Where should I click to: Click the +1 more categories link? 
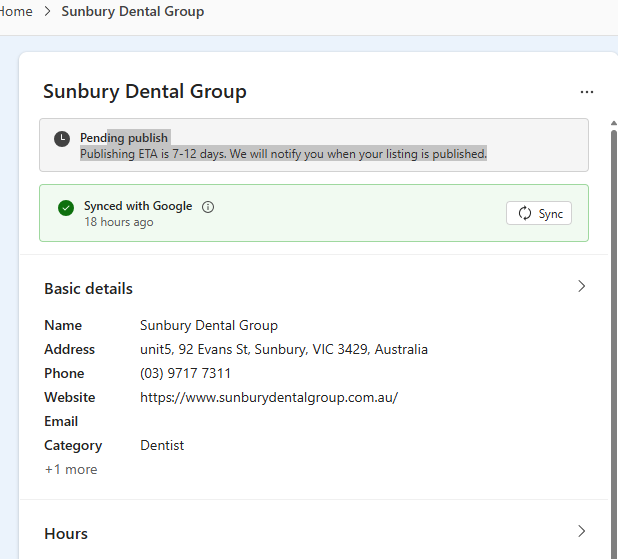[71, 470]
